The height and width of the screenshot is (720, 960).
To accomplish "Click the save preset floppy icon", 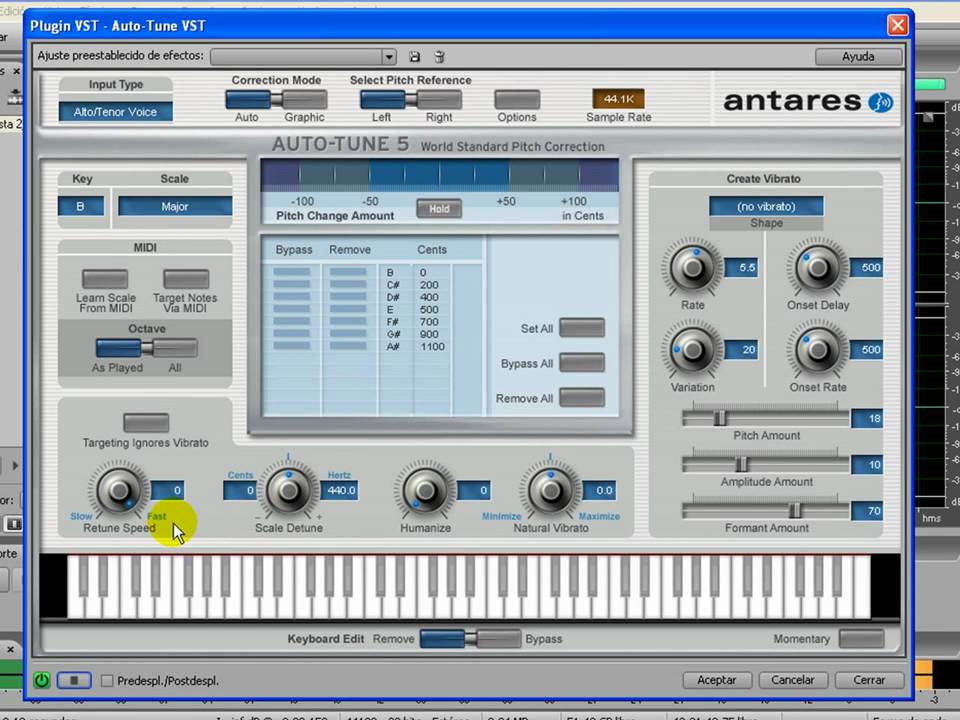I will pyautogui.click(x=414, y=56).
